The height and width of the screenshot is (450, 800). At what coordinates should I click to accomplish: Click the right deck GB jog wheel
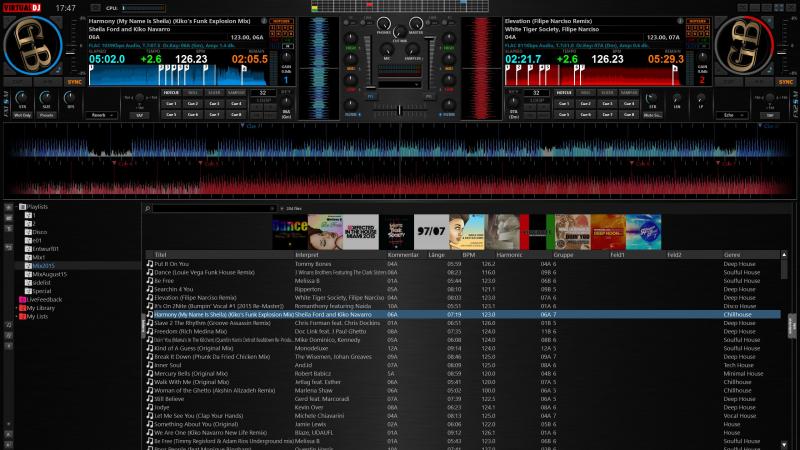743,46
